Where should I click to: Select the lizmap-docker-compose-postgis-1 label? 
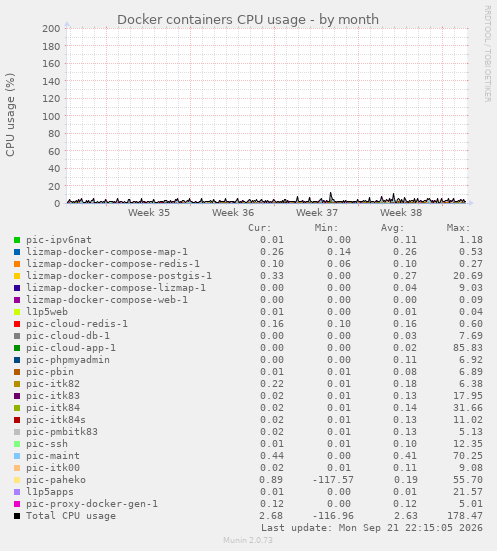[x=119, y=276]
